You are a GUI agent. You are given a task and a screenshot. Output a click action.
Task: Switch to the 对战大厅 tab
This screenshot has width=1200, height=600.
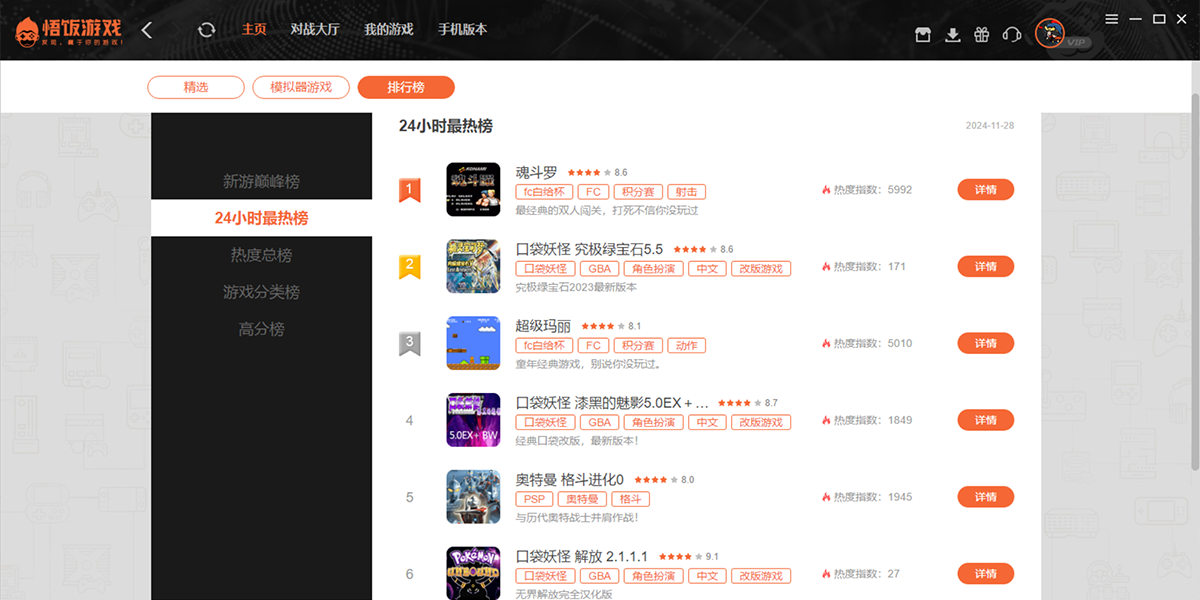pyautogui.click(x=315, y=30)
